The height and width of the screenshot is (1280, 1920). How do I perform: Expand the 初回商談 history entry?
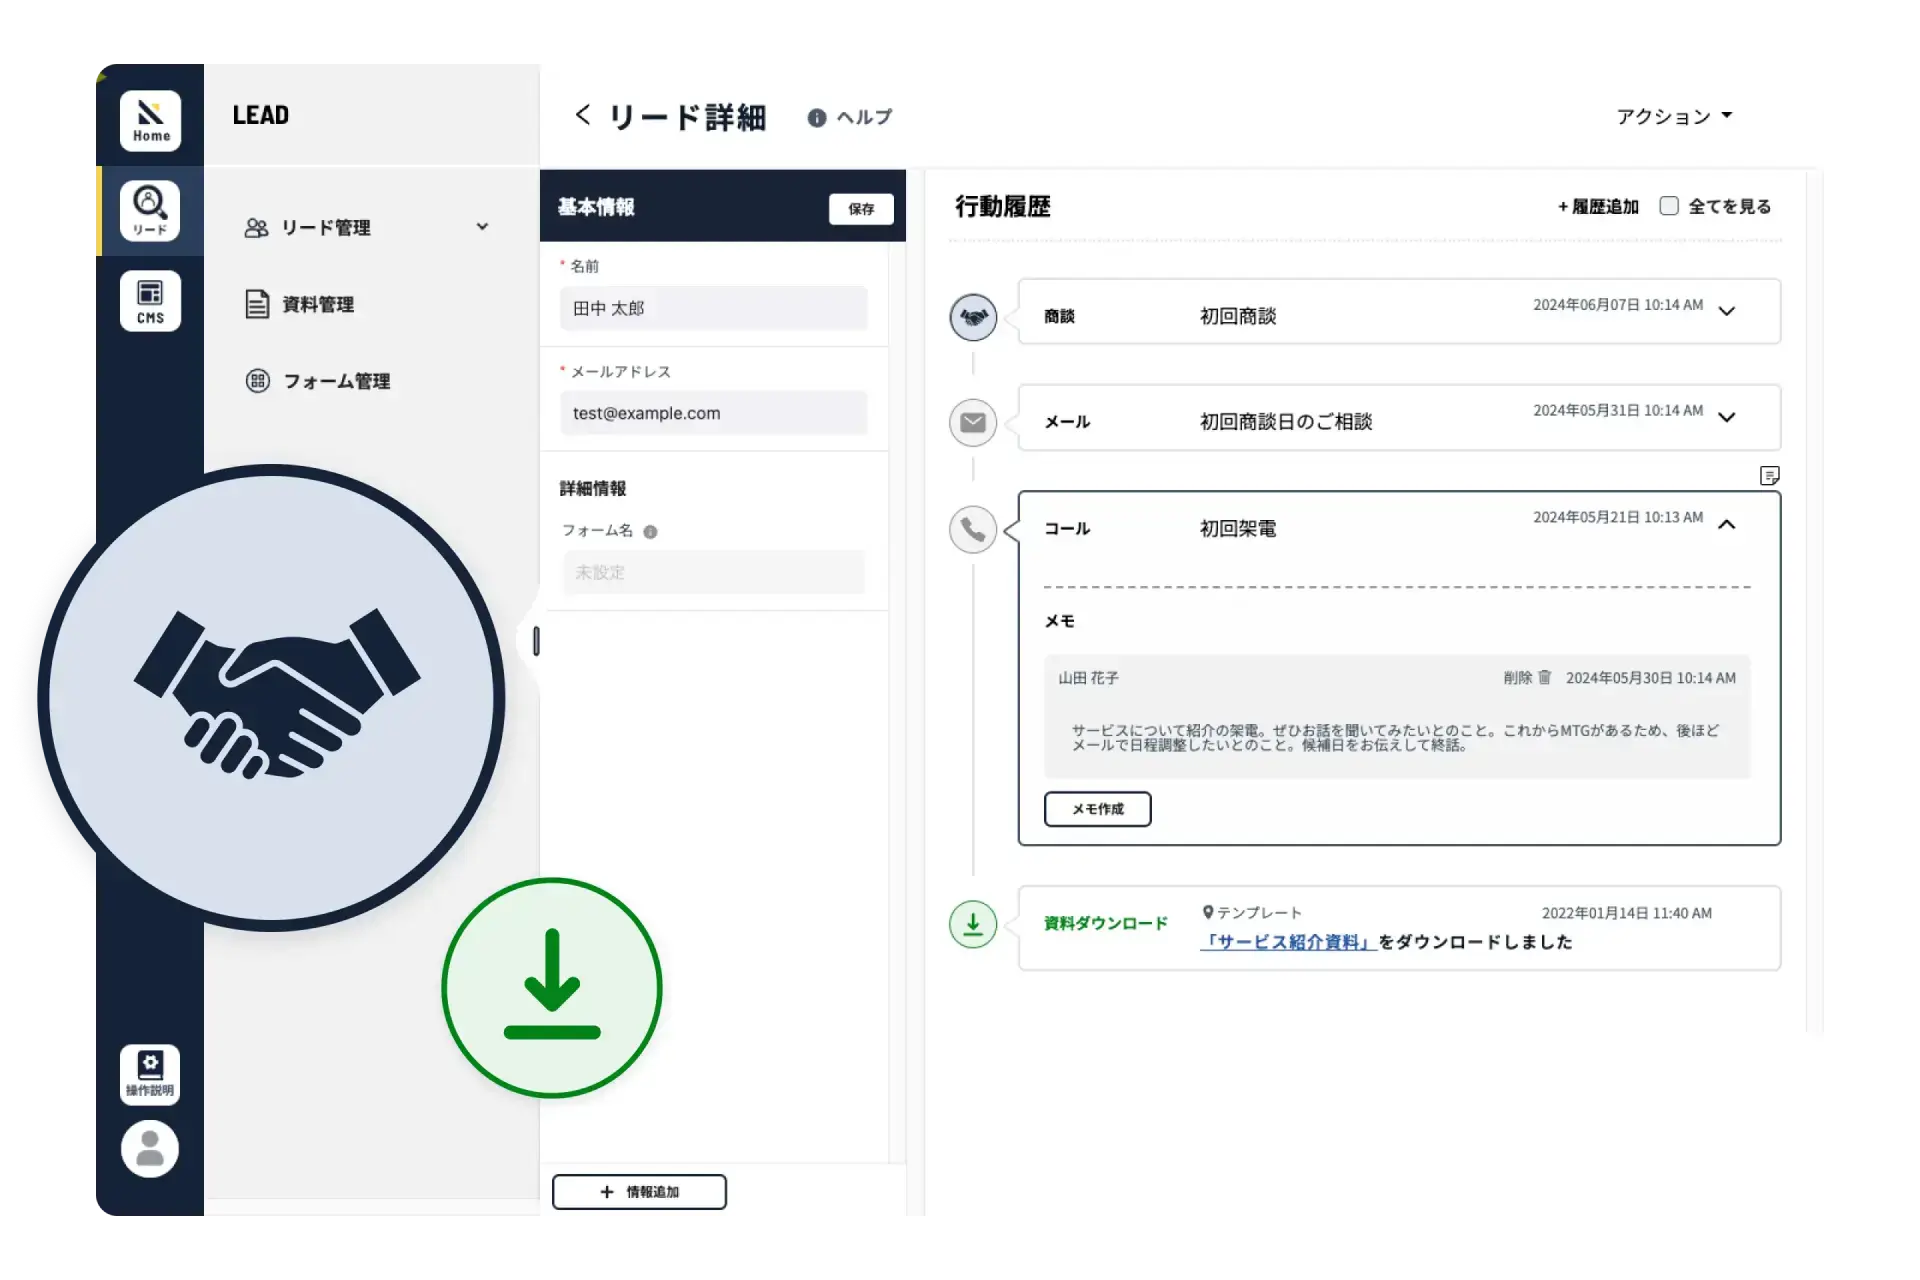(1727, 312)
